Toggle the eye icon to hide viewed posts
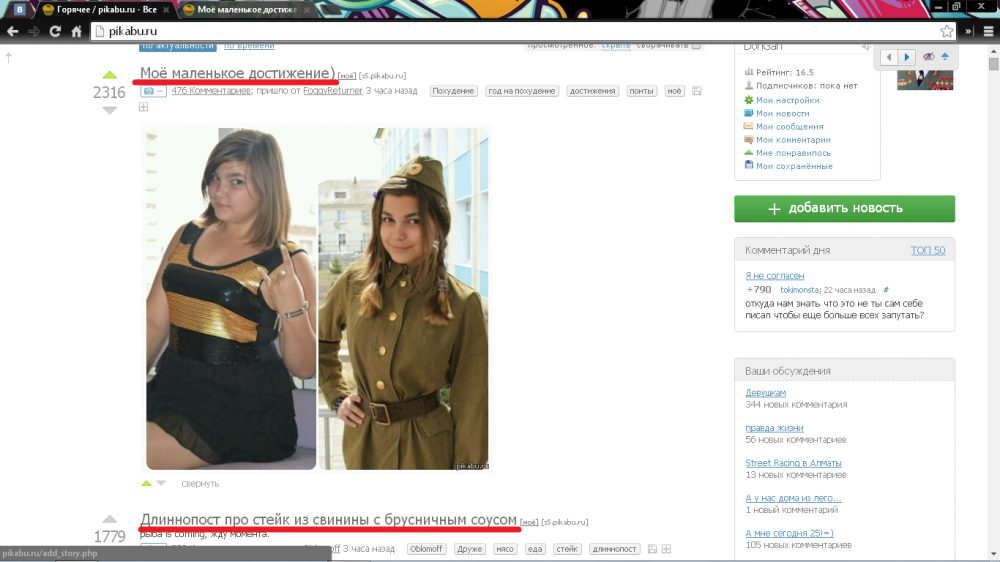 928,57
